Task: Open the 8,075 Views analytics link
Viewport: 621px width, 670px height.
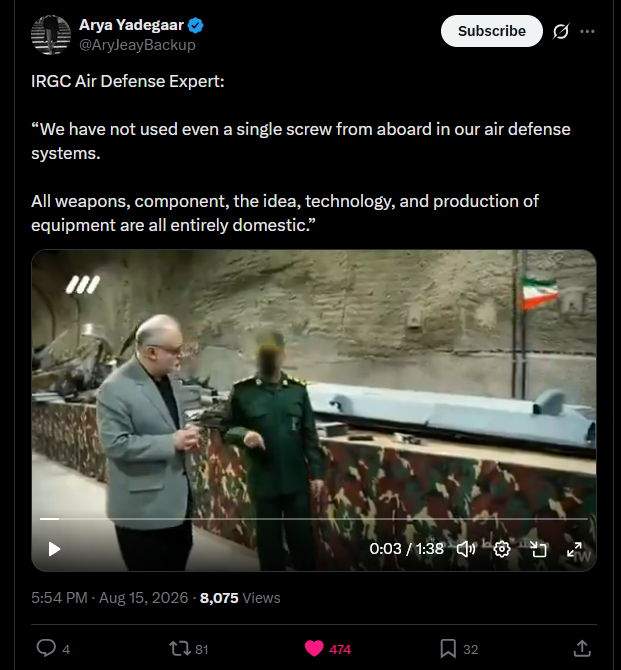Action: point(240,598)
